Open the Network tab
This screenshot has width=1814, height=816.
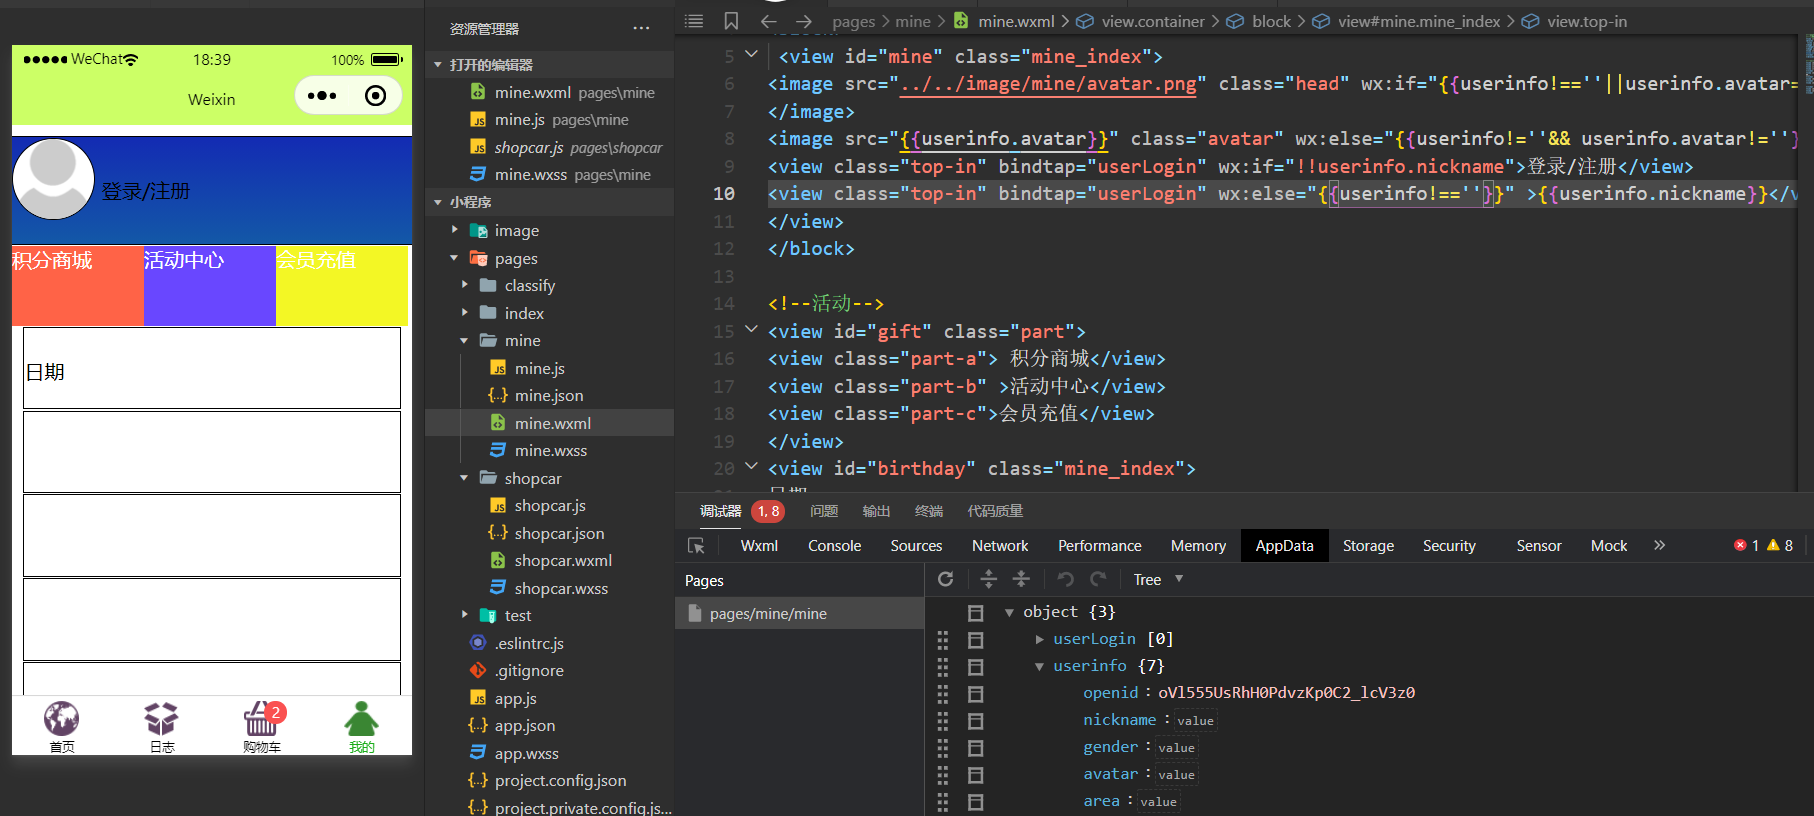(x=1000, y=546)
